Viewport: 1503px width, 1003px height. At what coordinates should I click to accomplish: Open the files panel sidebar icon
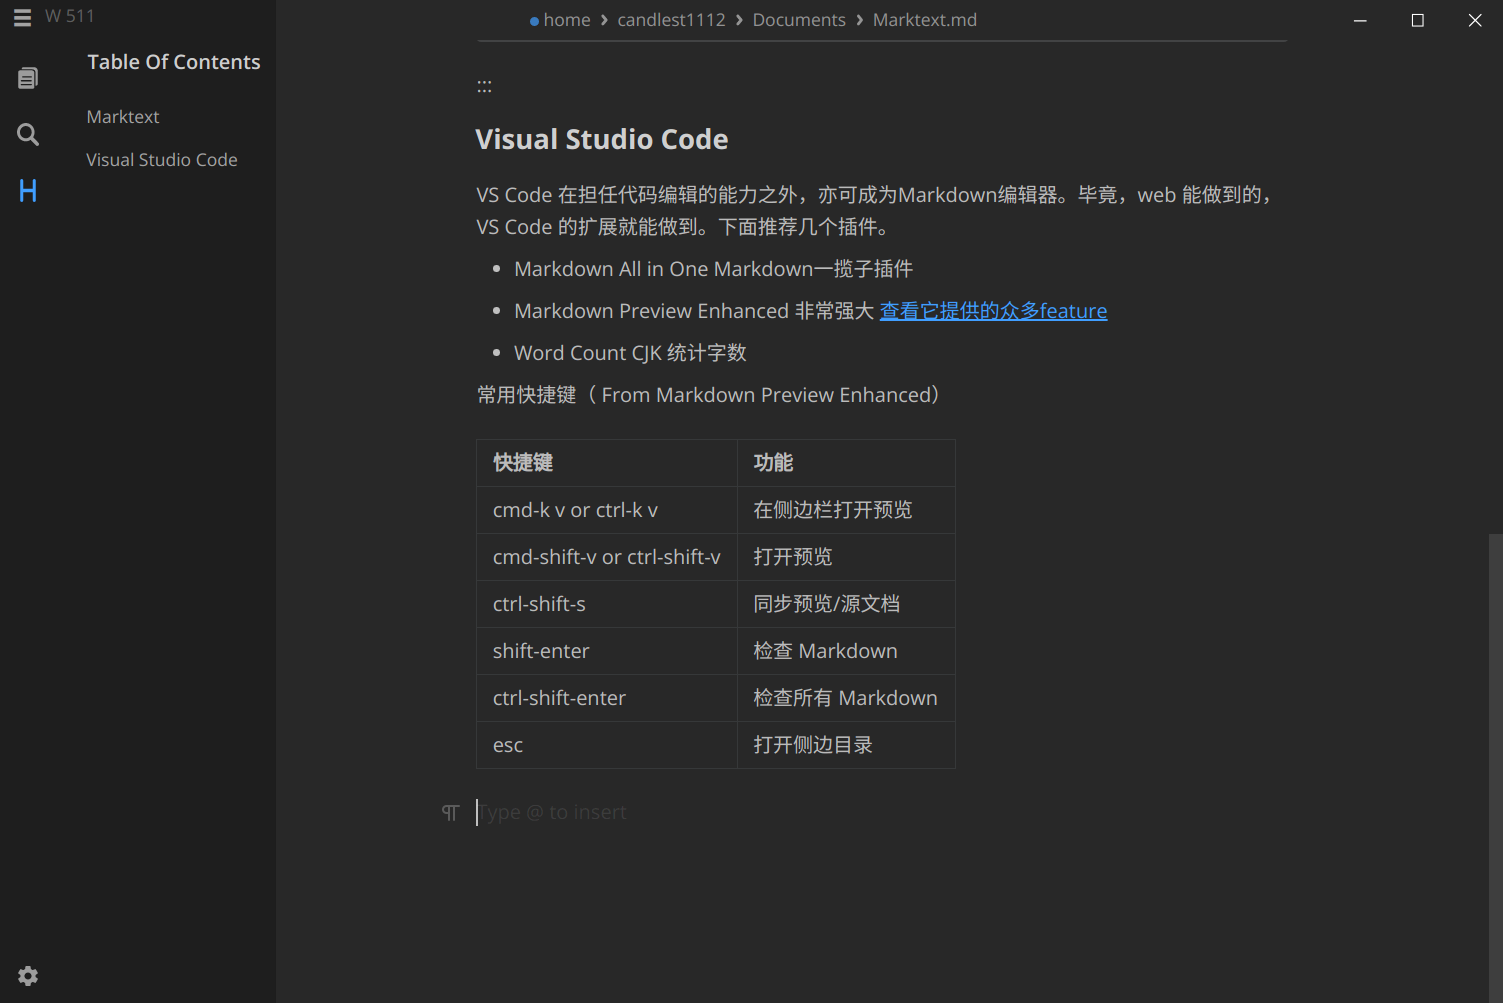coord(28,78)
